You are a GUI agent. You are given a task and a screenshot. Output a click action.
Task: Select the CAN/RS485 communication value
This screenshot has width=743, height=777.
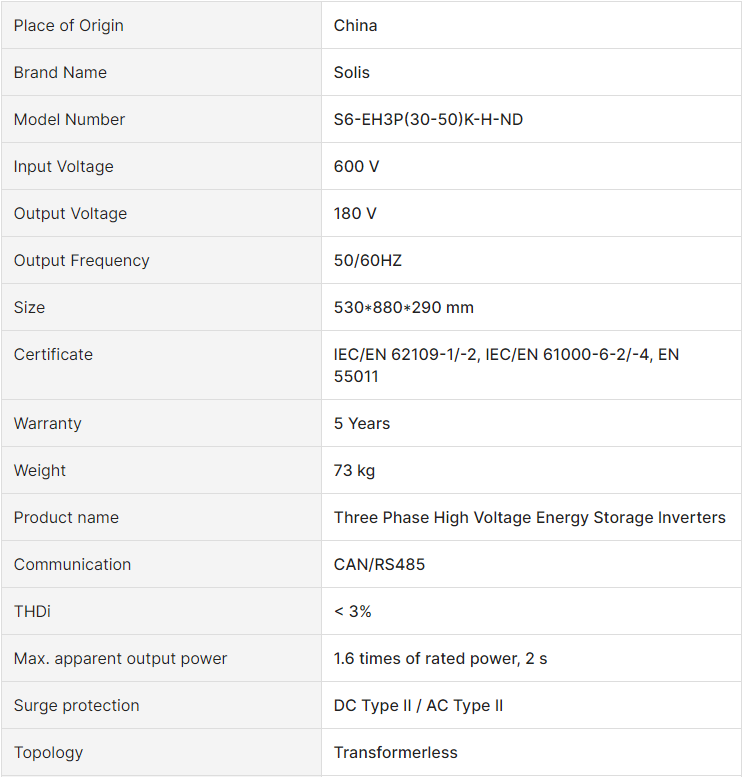pyautogui.click(x=379, y=564)
